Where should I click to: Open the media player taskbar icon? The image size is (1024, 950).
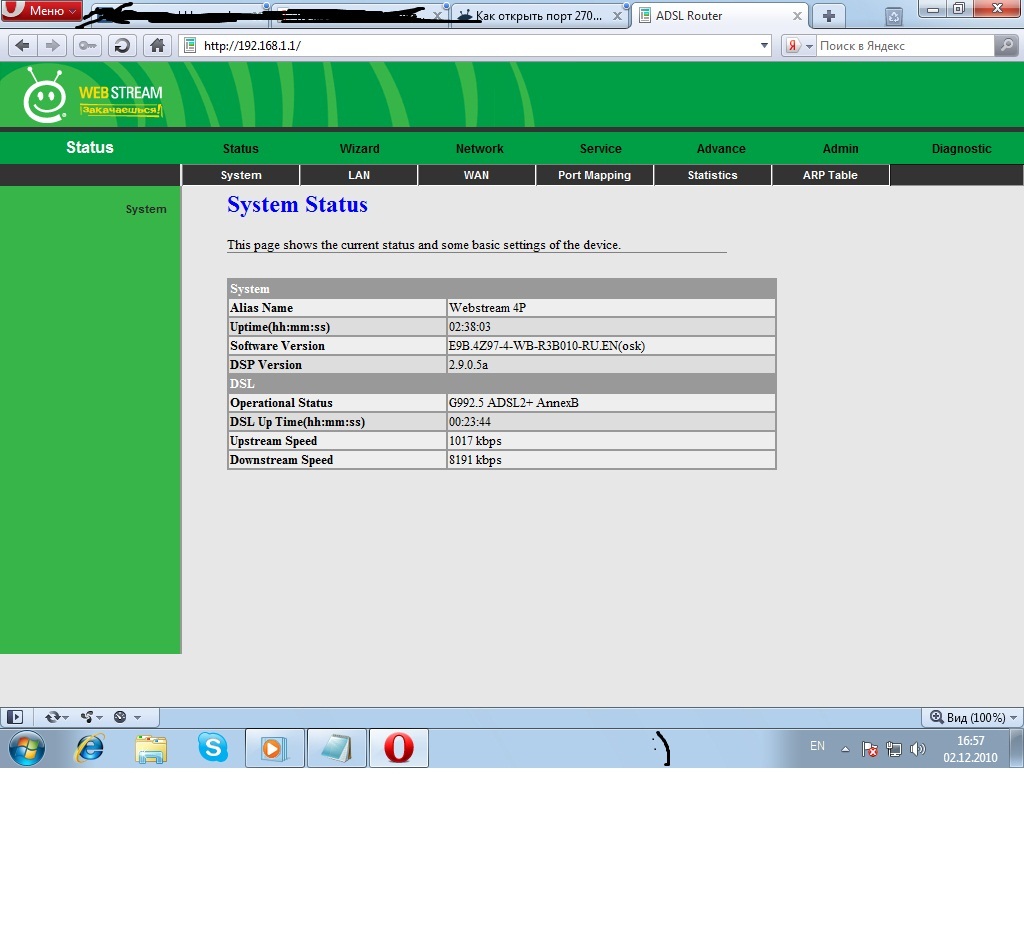pyautogui.click(x=274, y=748)
